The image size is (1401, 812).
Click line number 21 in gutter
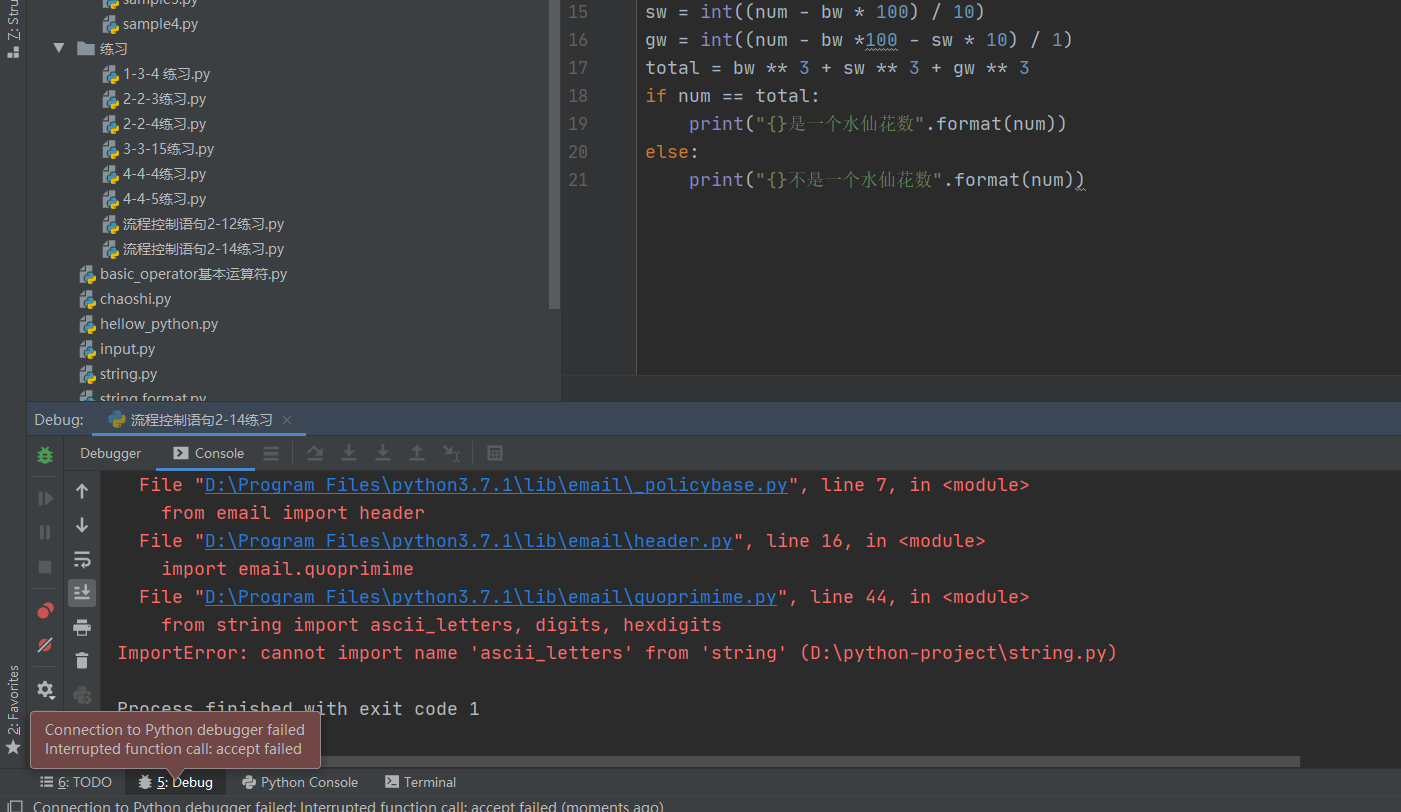pos(578,180)
